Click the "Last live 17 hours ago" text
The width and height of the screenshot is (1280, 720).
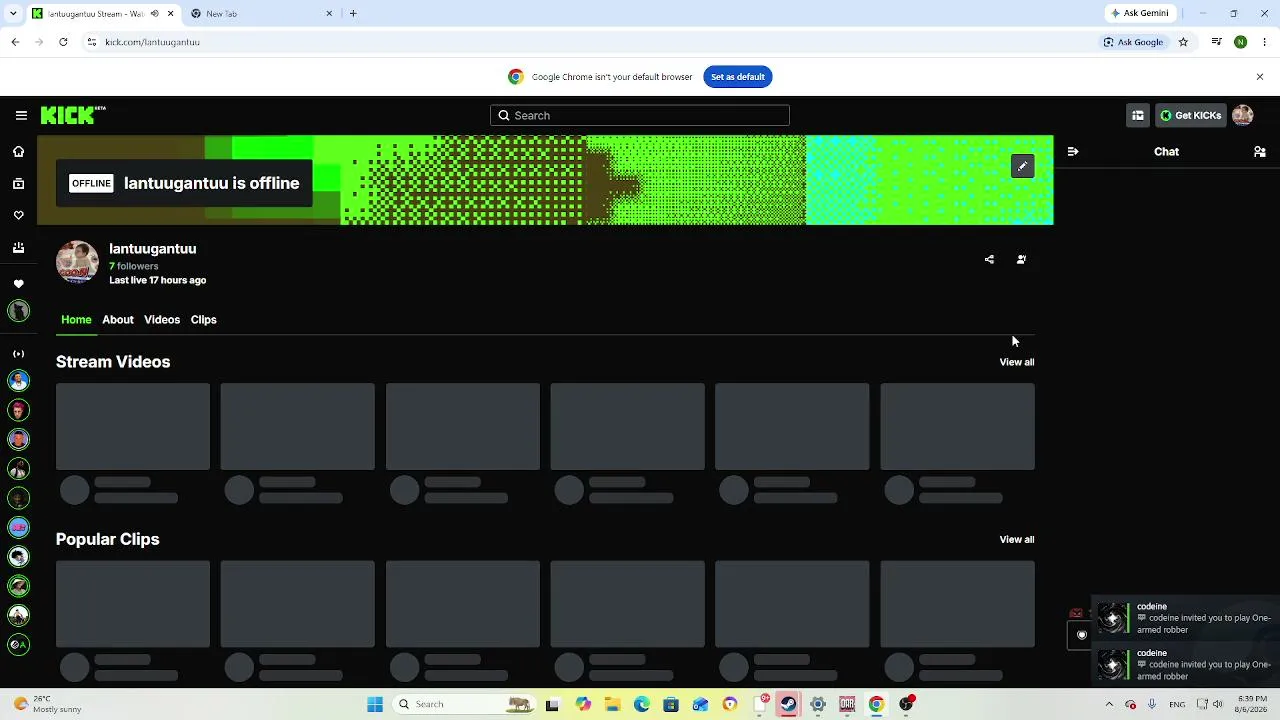tap(158, 280)
